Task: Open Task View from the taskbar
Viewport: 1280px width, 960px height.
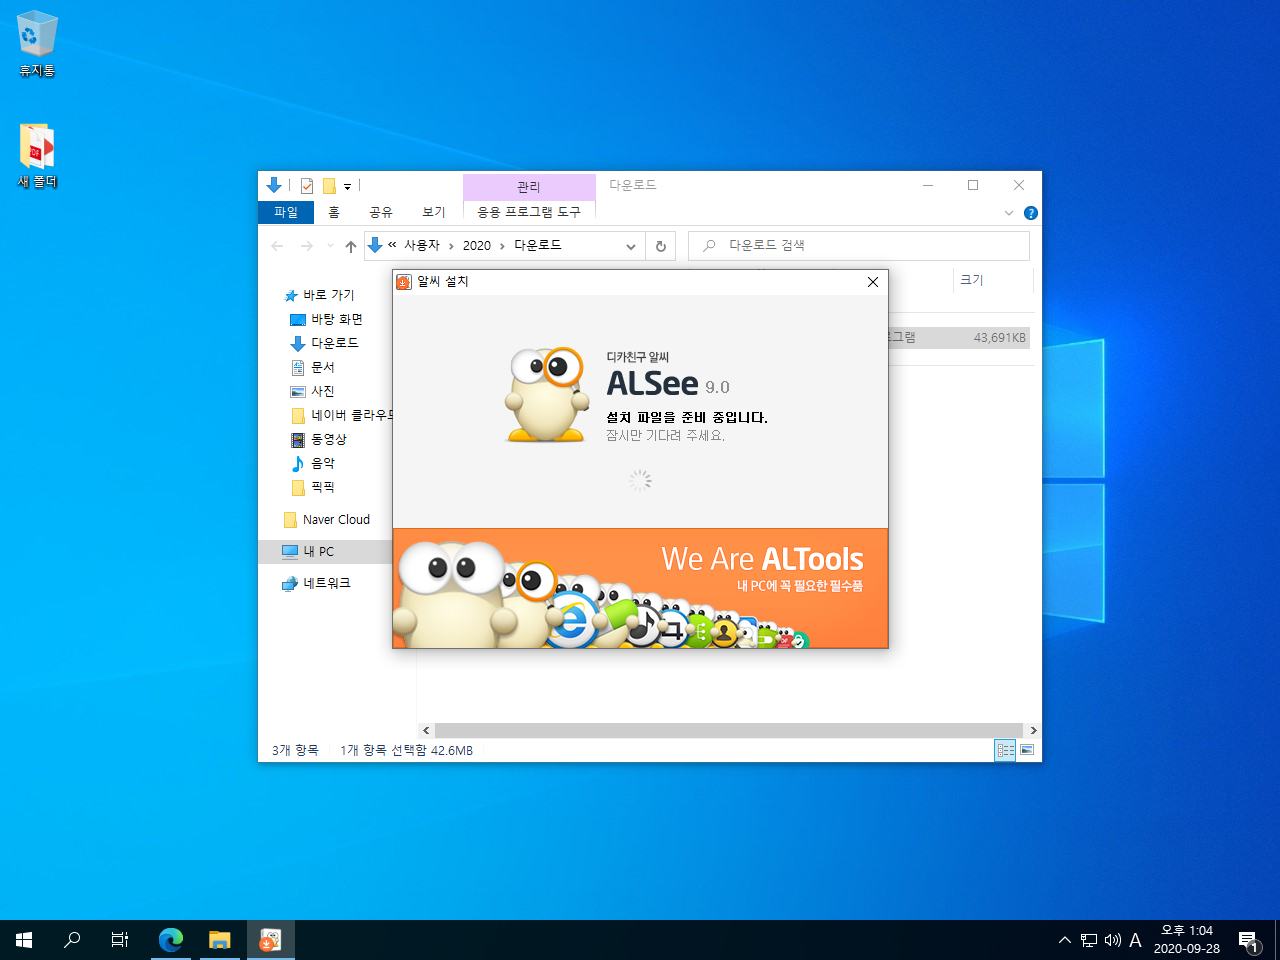Action: pyautogui.click(x=120, y=940)
